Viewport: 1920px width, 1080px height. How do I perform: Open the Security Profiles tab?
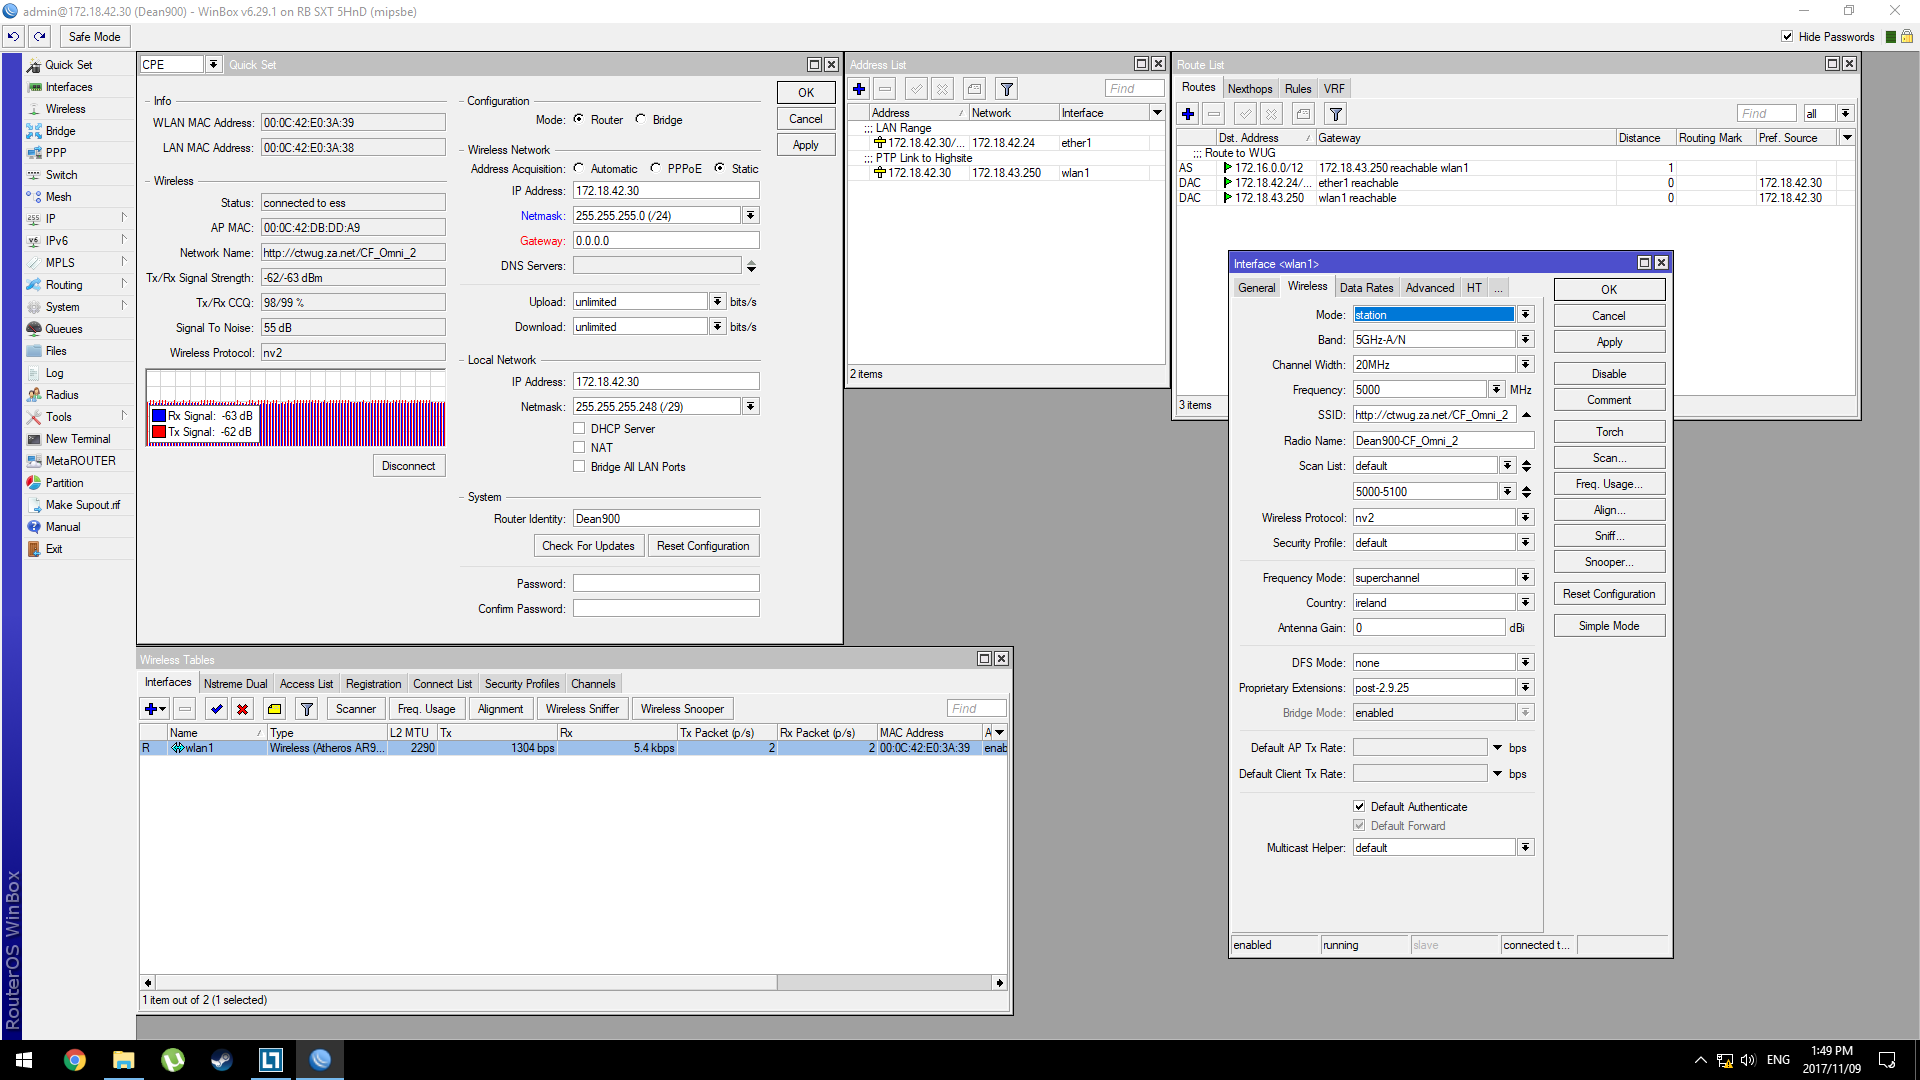pyautogui.click(x=521, y=684)
